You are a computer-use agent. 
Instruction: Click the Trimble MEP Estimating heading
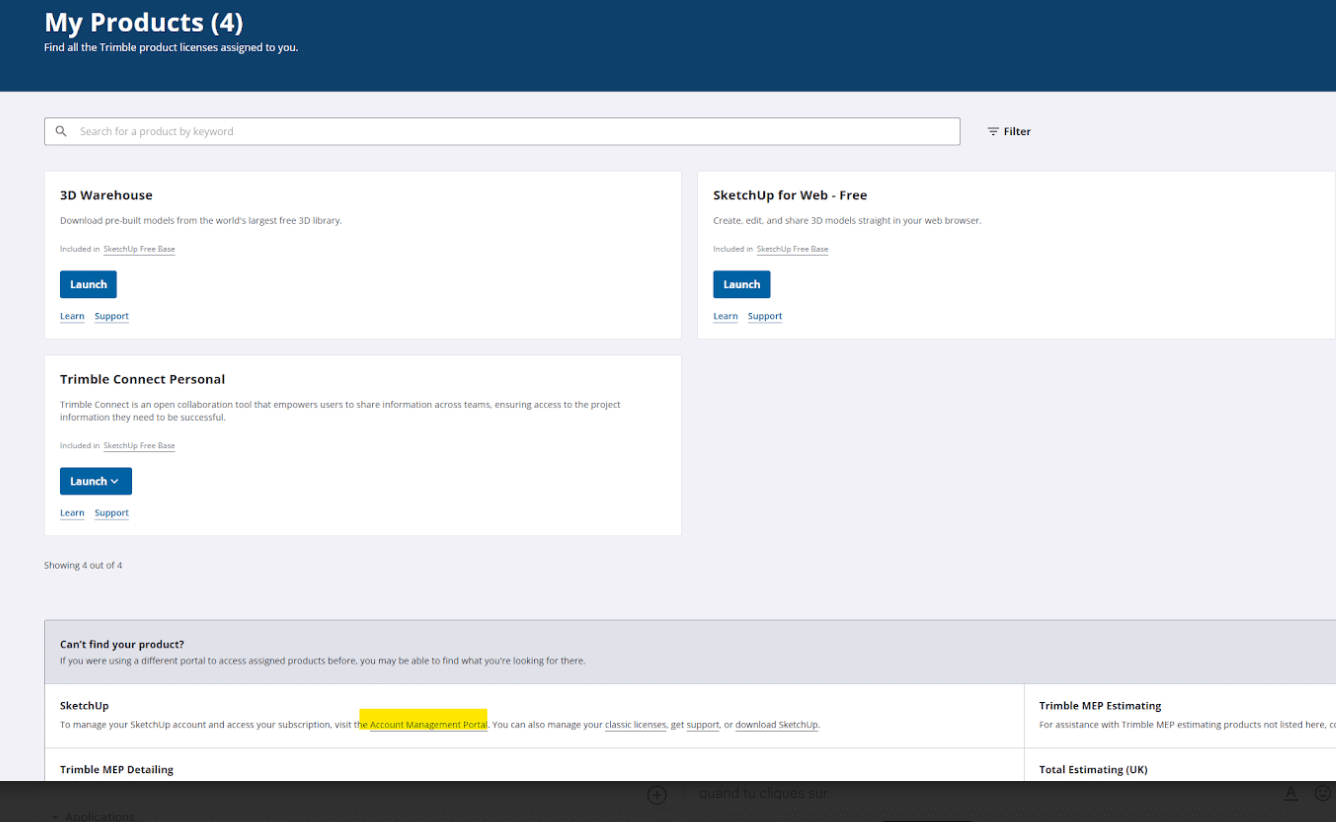tap(1100, 706)
